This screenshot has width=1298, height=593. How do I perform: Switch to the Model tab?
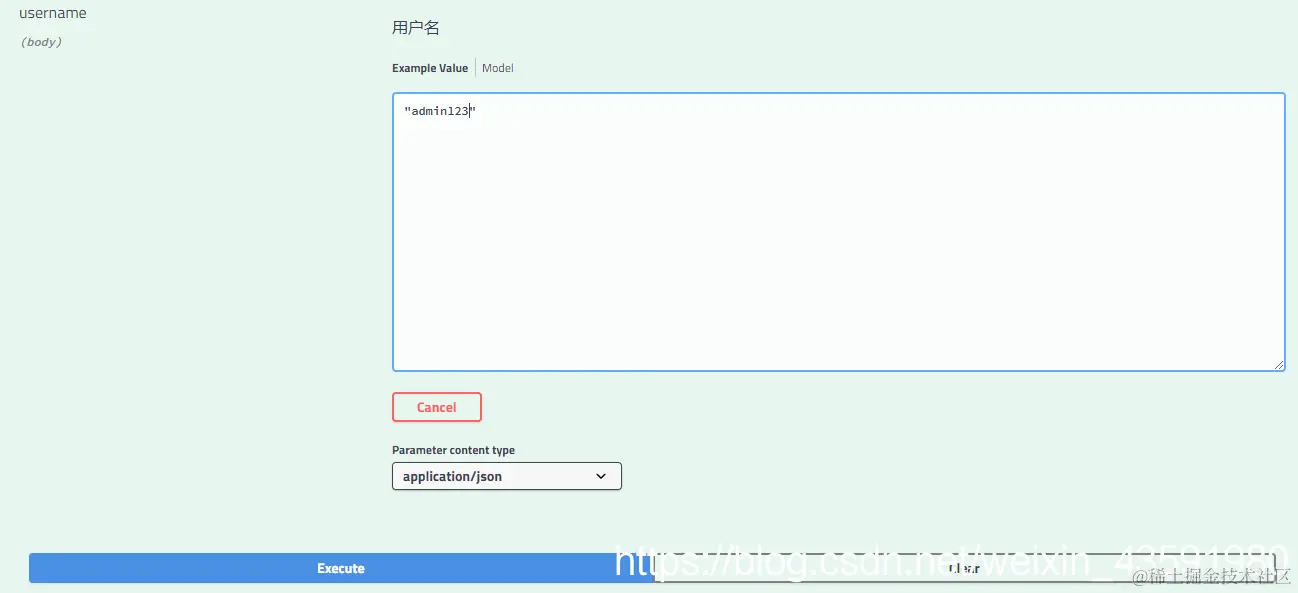pos(498,68)
